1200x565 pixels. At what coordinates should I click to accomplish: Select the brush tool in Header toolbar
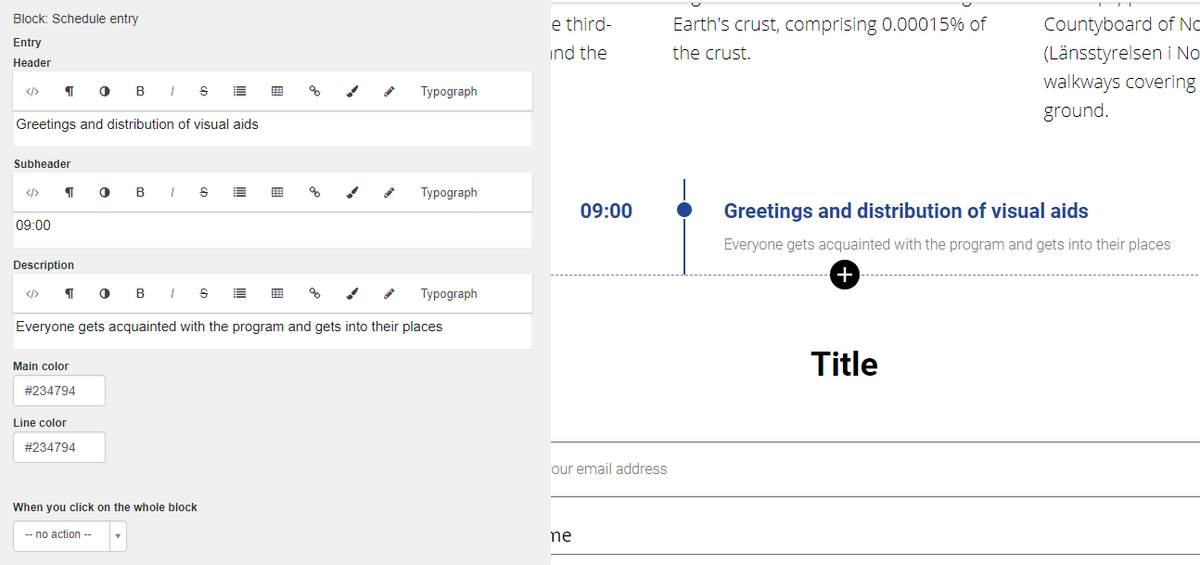tap(352, 91)
